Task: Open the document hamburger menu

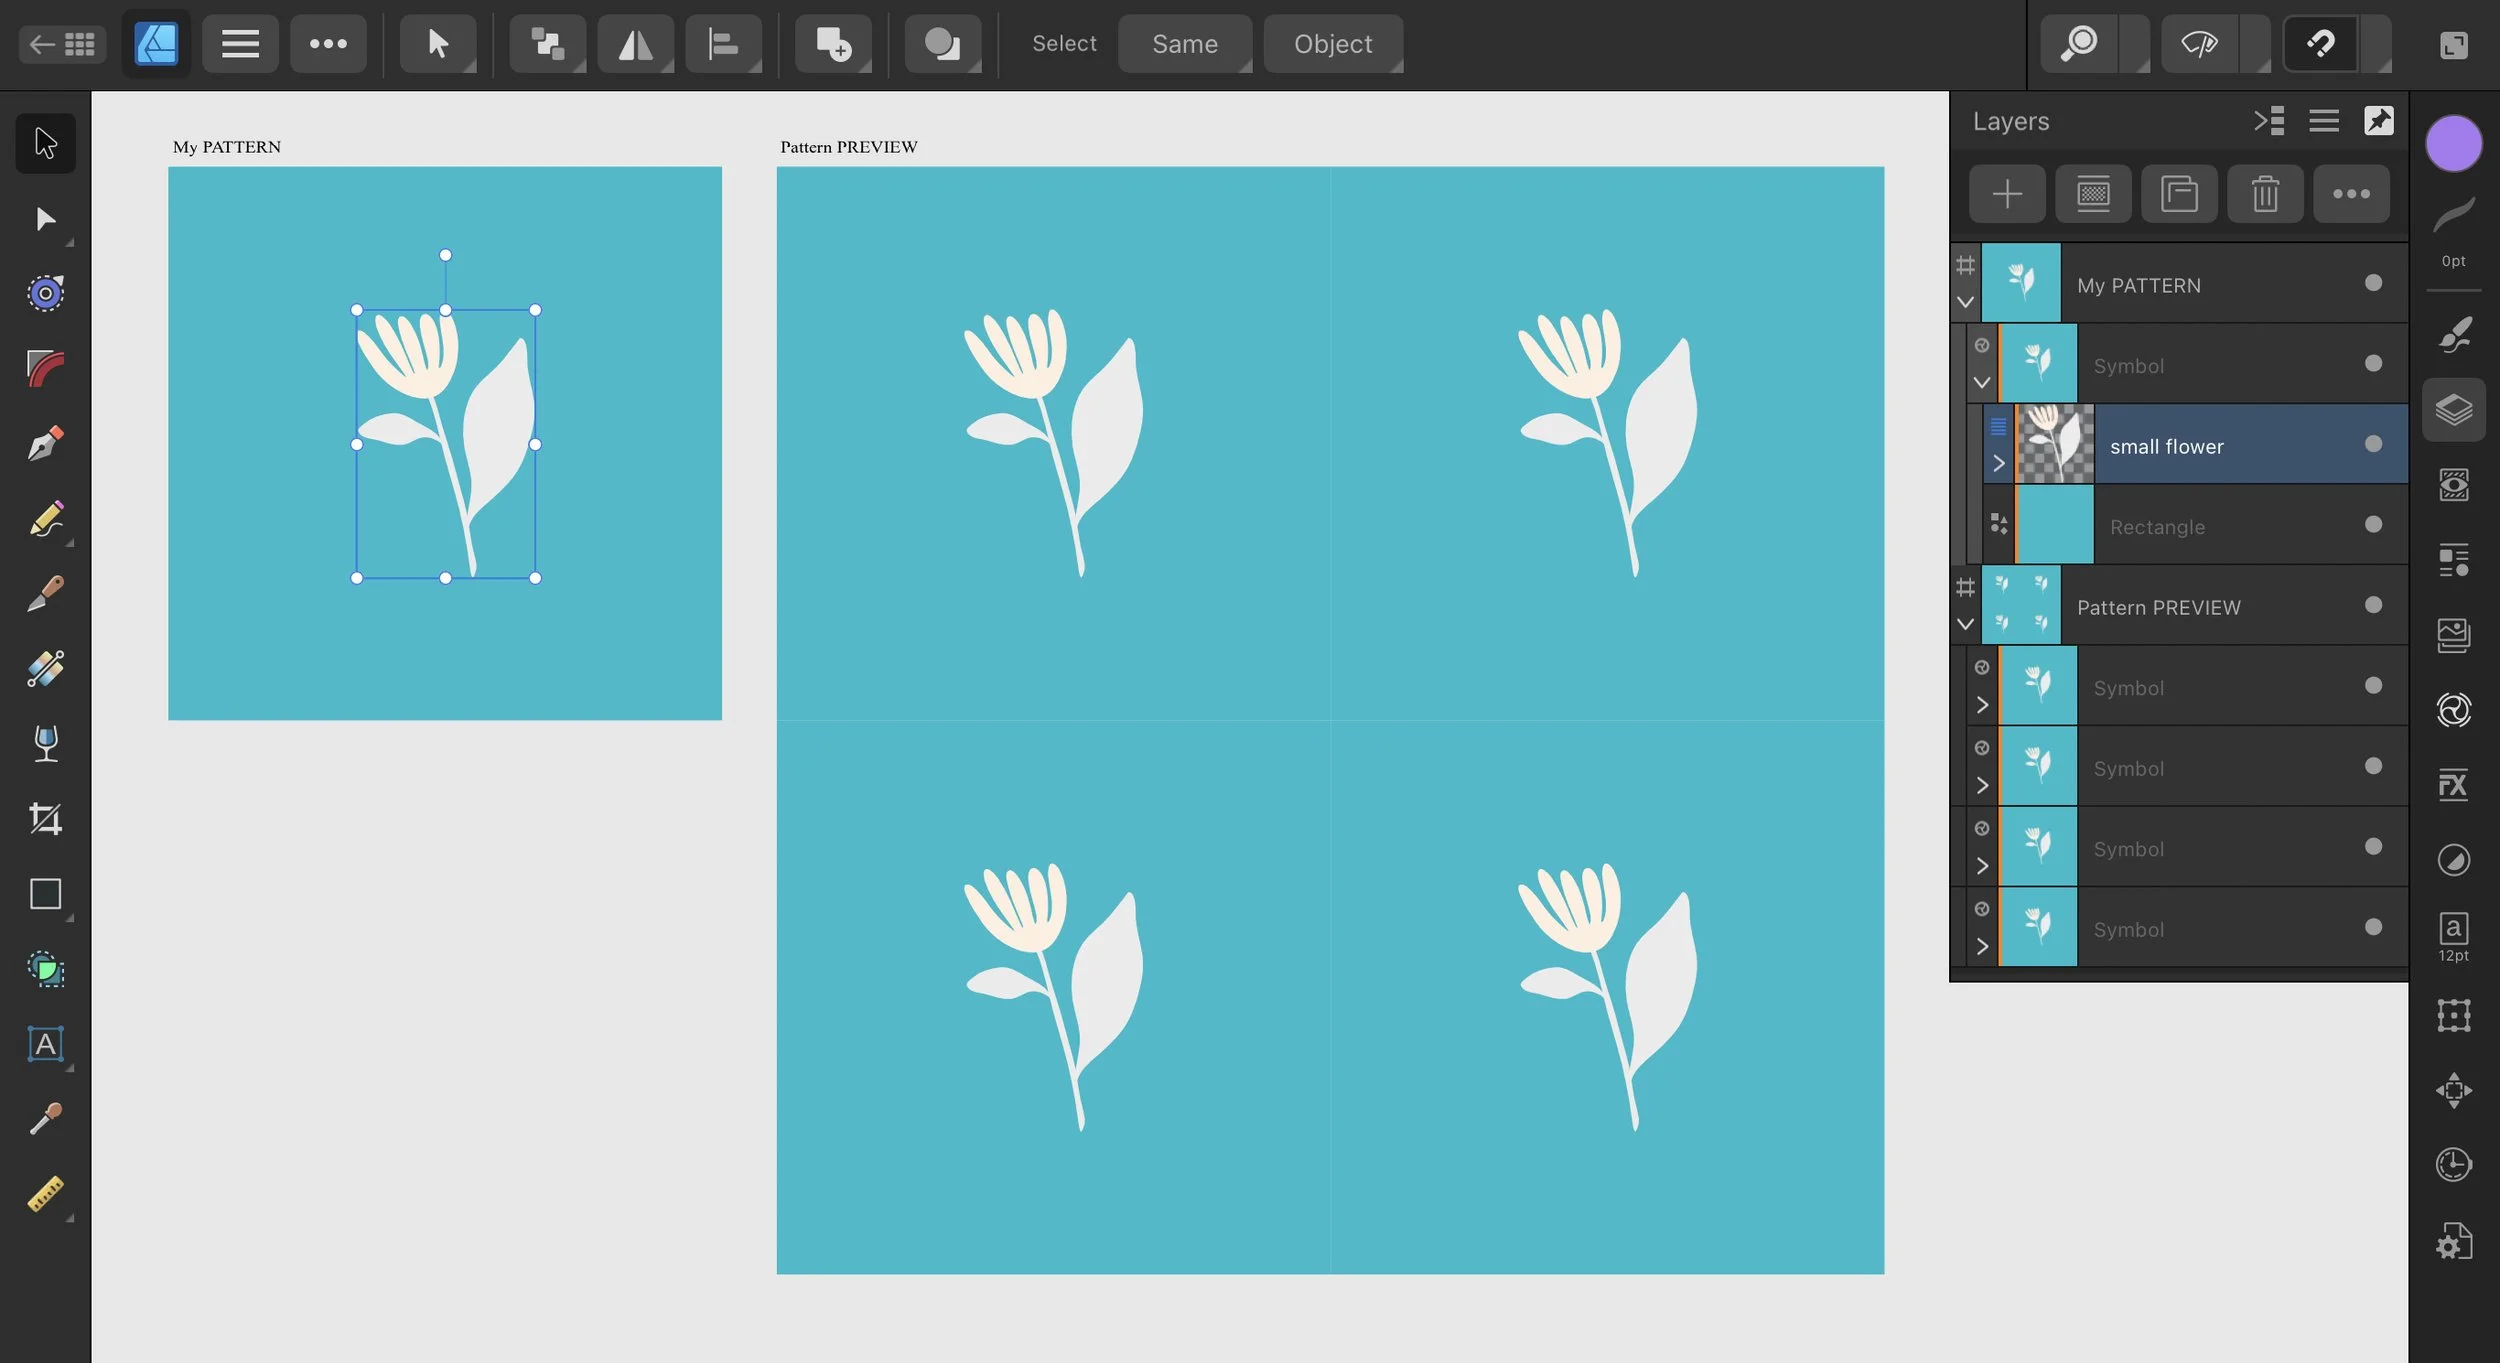Action: (239, 43)
